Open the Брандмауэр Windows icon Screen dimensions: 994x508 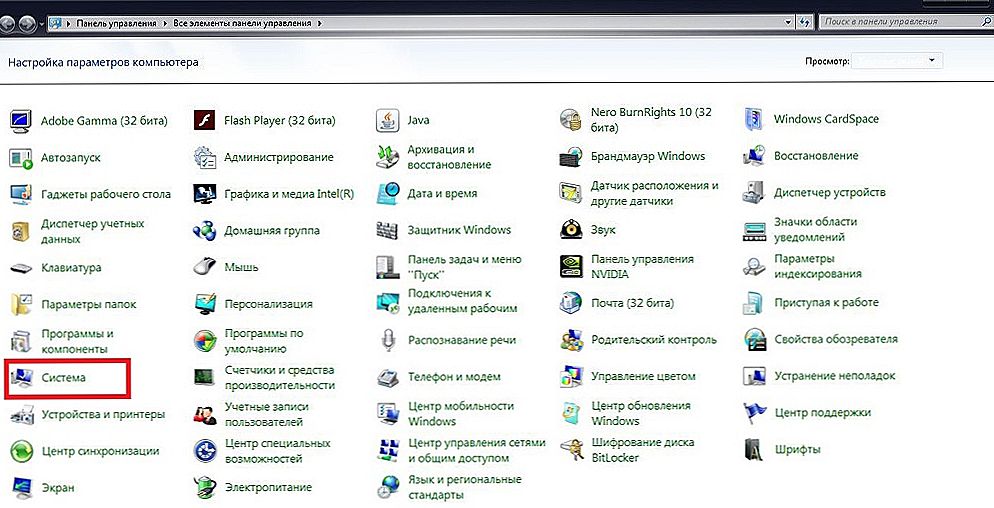571,156
